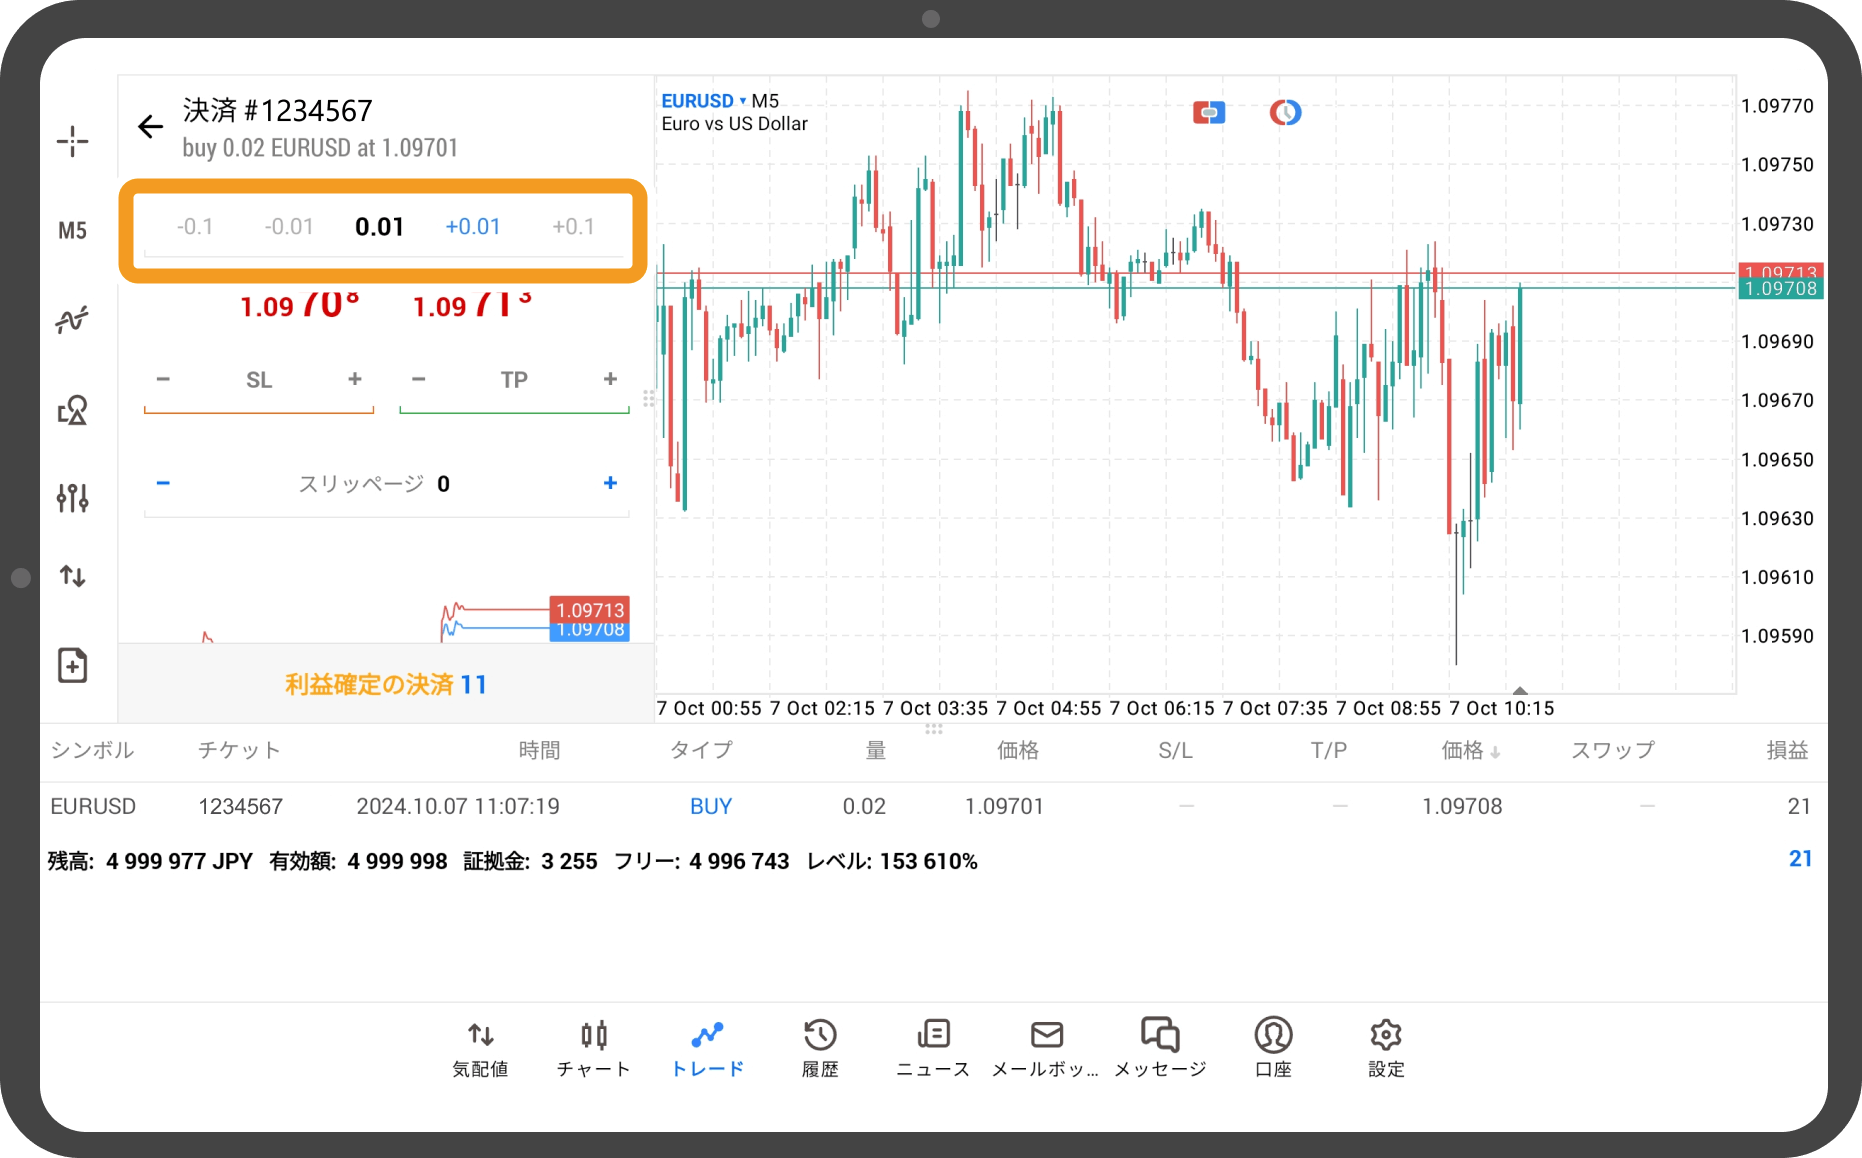Click the new order document icon
The image size is (1862, 1158).
(72, 665)
